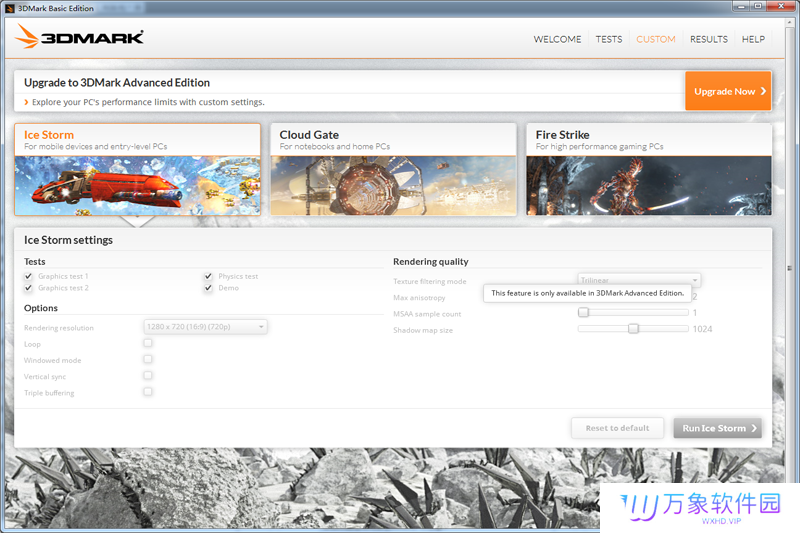This screenshot has width=800, height=533.
Task: Minimize the 3DMark window
Action: click(741, 6)
